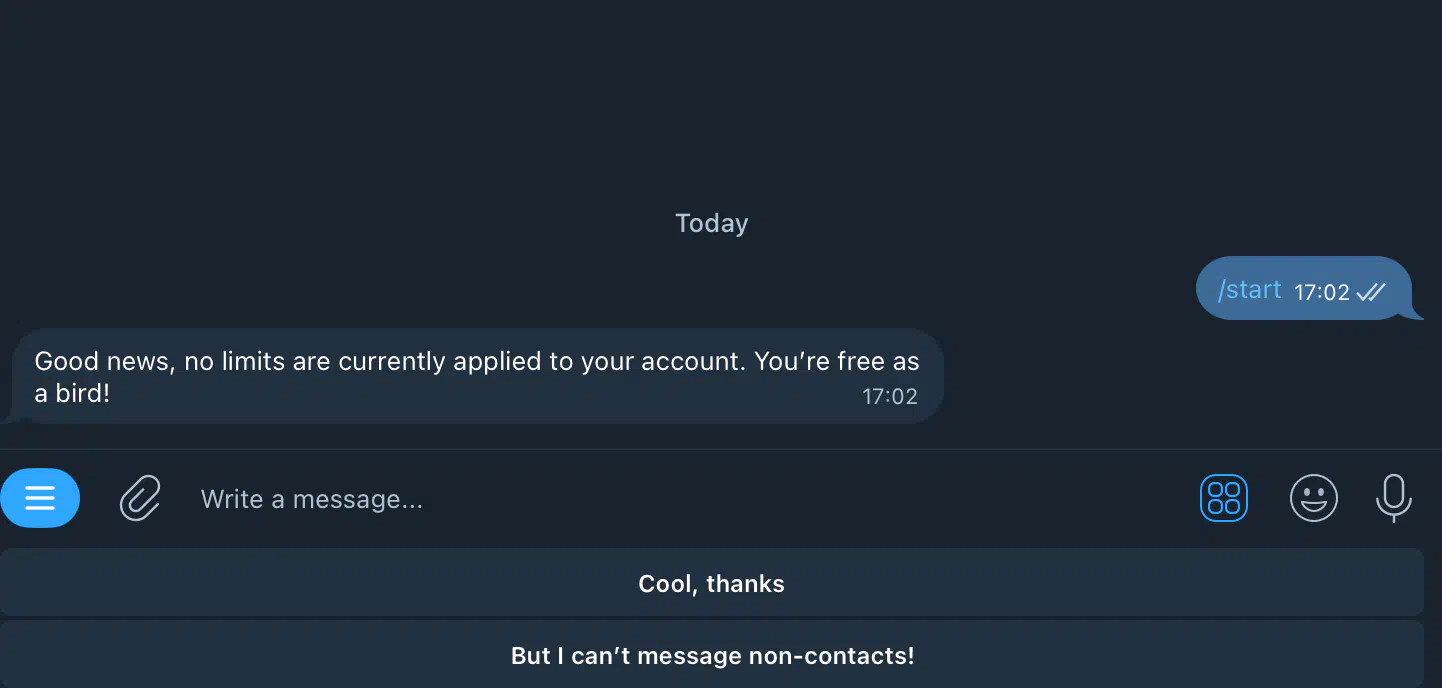This screenshot has width=1442, height=688.
Task: Click the tail of the sent /start bubble
Action: (1416, 311)
